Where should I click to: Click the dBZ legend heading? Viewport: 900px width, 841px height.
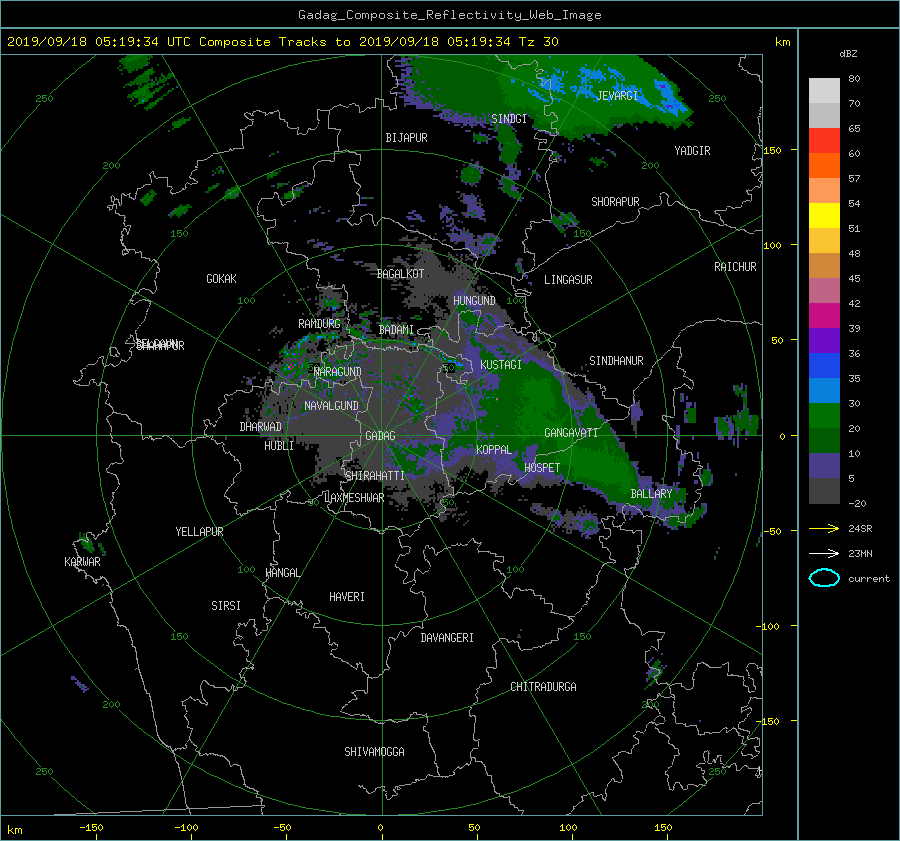click(x=848, y=54)
